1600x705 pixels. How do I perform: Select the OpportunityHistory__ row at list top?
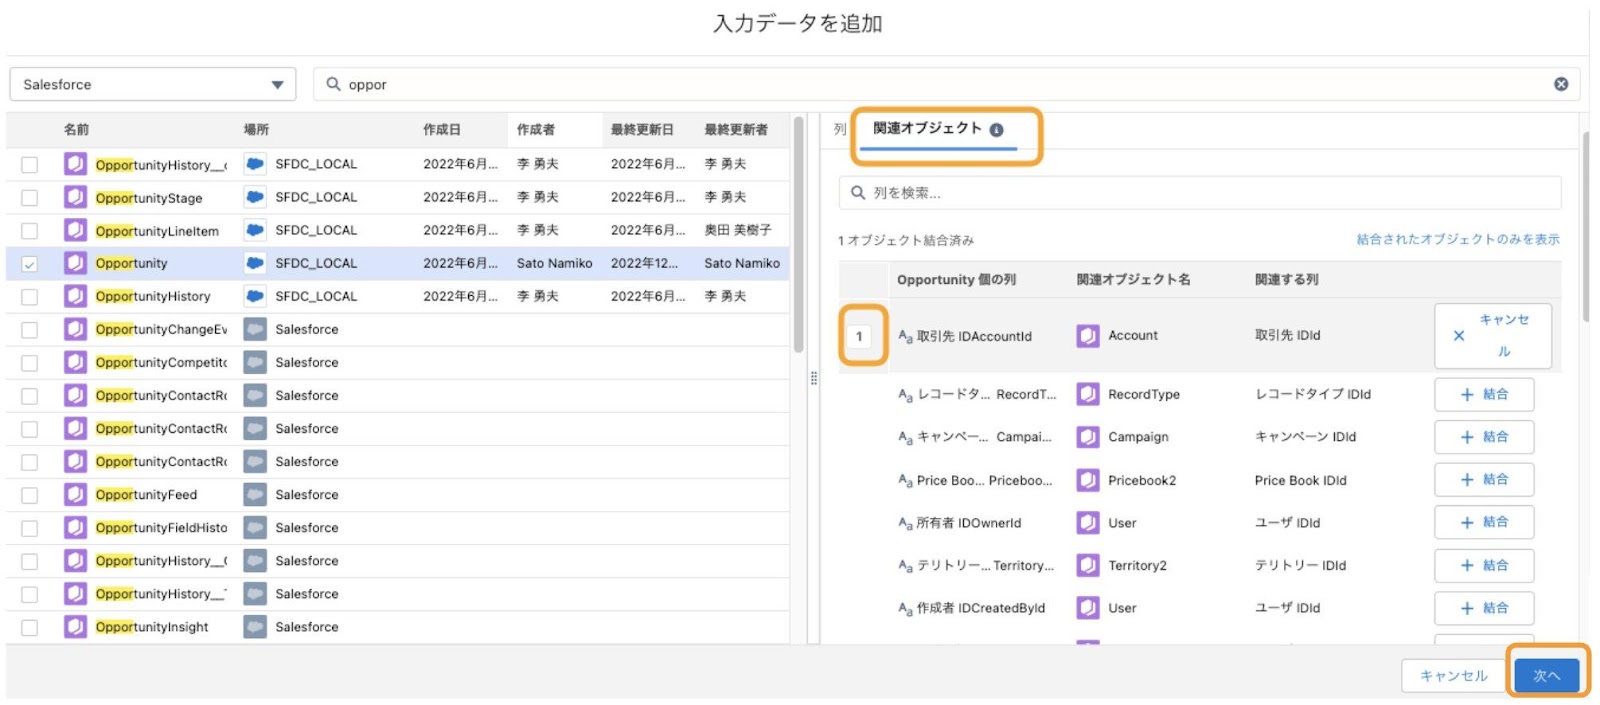[x=397, y=164]
